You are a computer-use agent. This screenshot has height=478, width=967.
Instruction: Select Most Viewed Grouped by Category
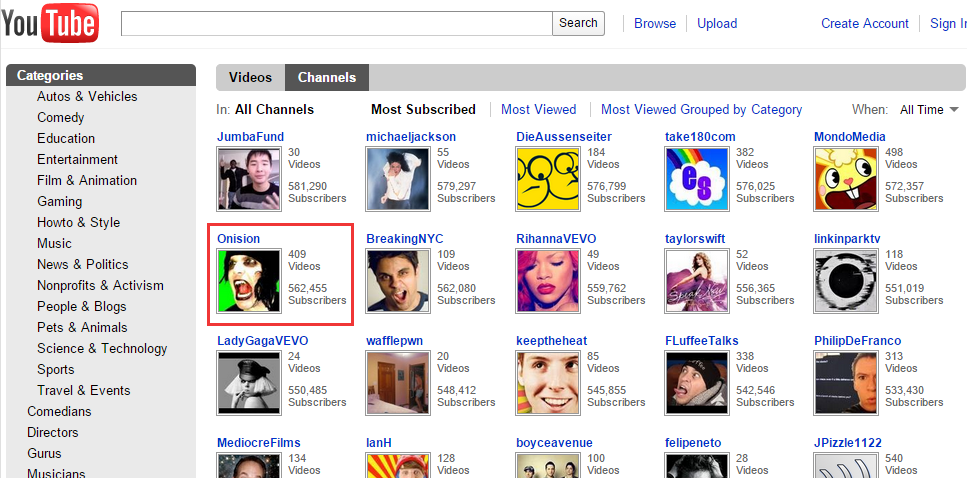[701, 110]
